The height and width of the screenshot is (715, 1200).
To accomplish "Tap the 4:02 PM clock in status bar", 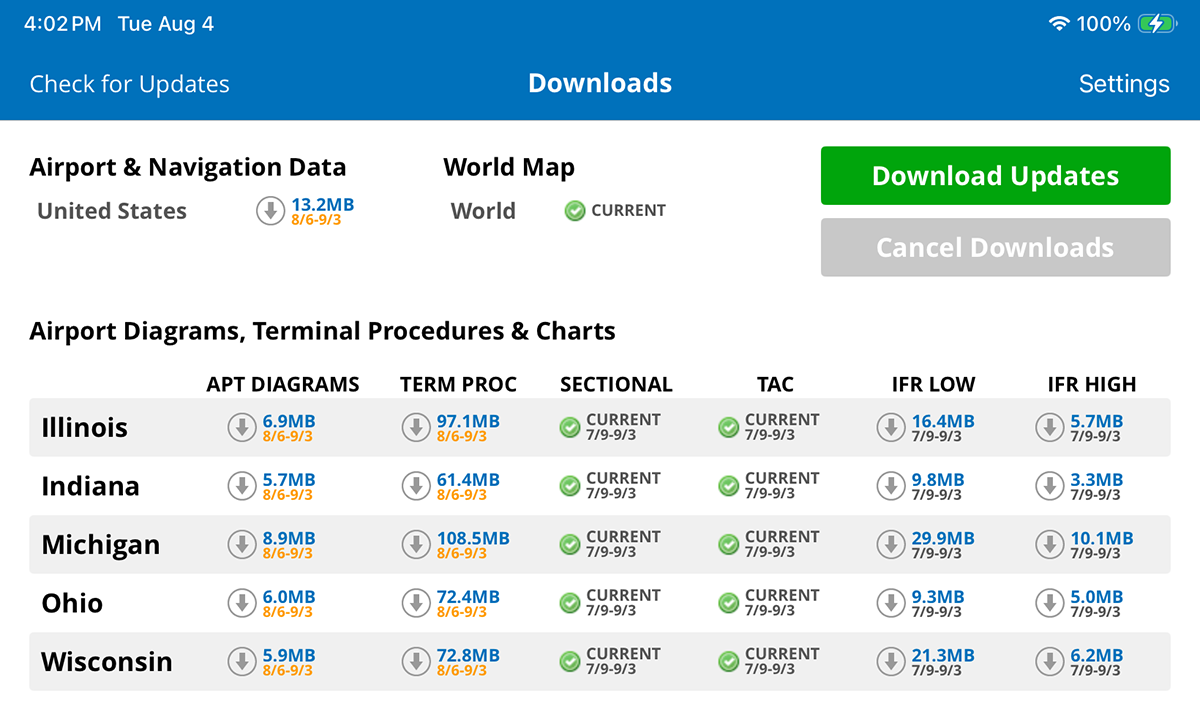I will 62,24.
